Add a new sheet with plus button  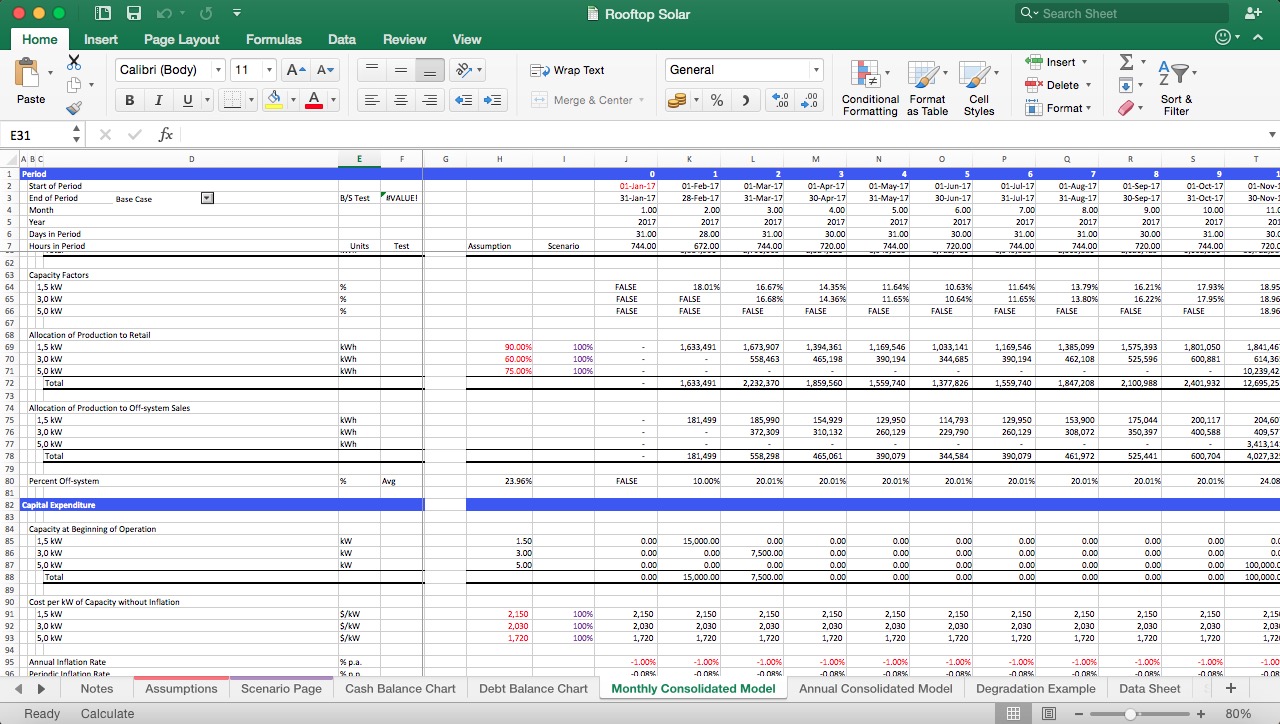click(1231, 688)
